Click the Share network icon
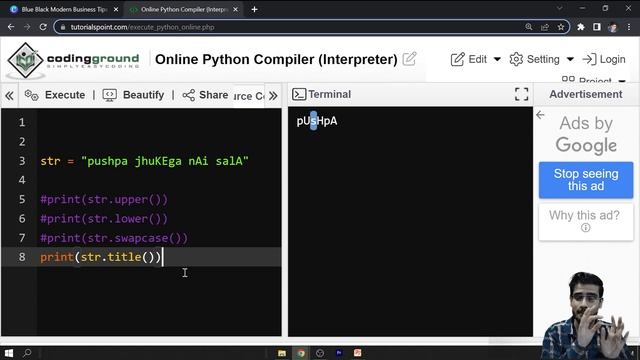Viewport: 640px width, 360px height. pos(189,95)
